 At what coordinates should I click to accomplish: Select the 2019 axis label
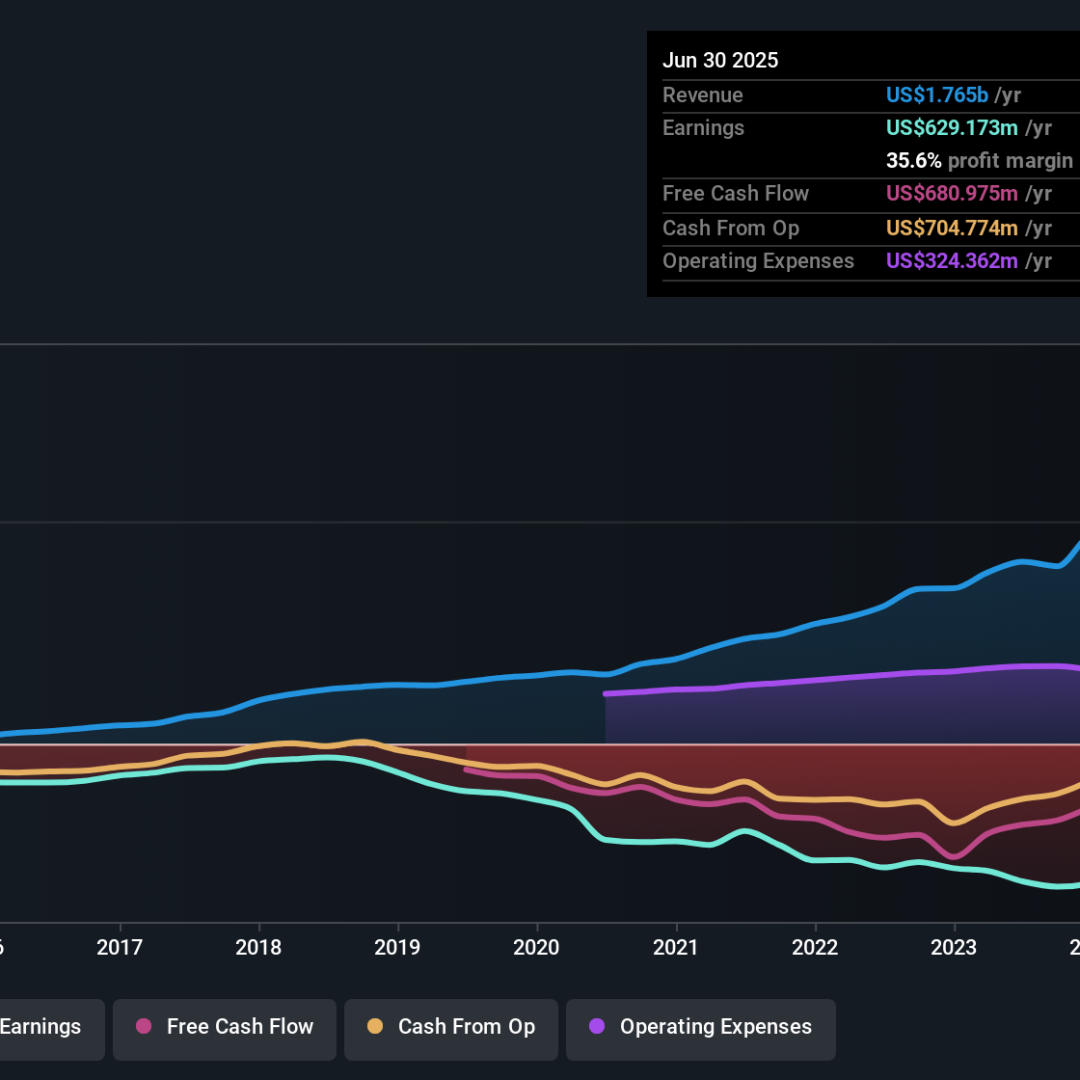[397, 948]
